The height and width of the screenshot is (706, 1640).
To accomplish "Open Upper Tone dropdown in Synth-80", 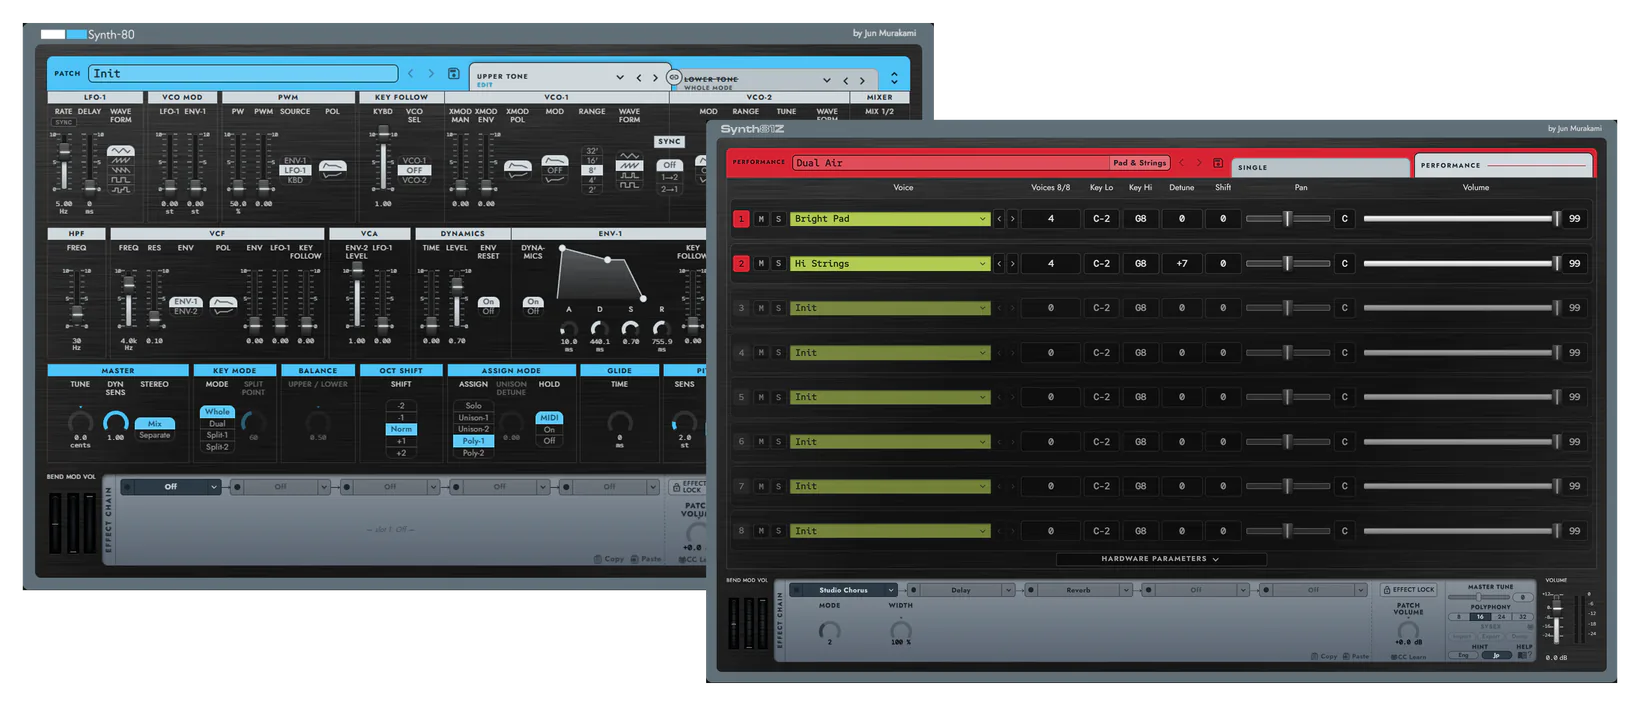I will coord(620,78).
